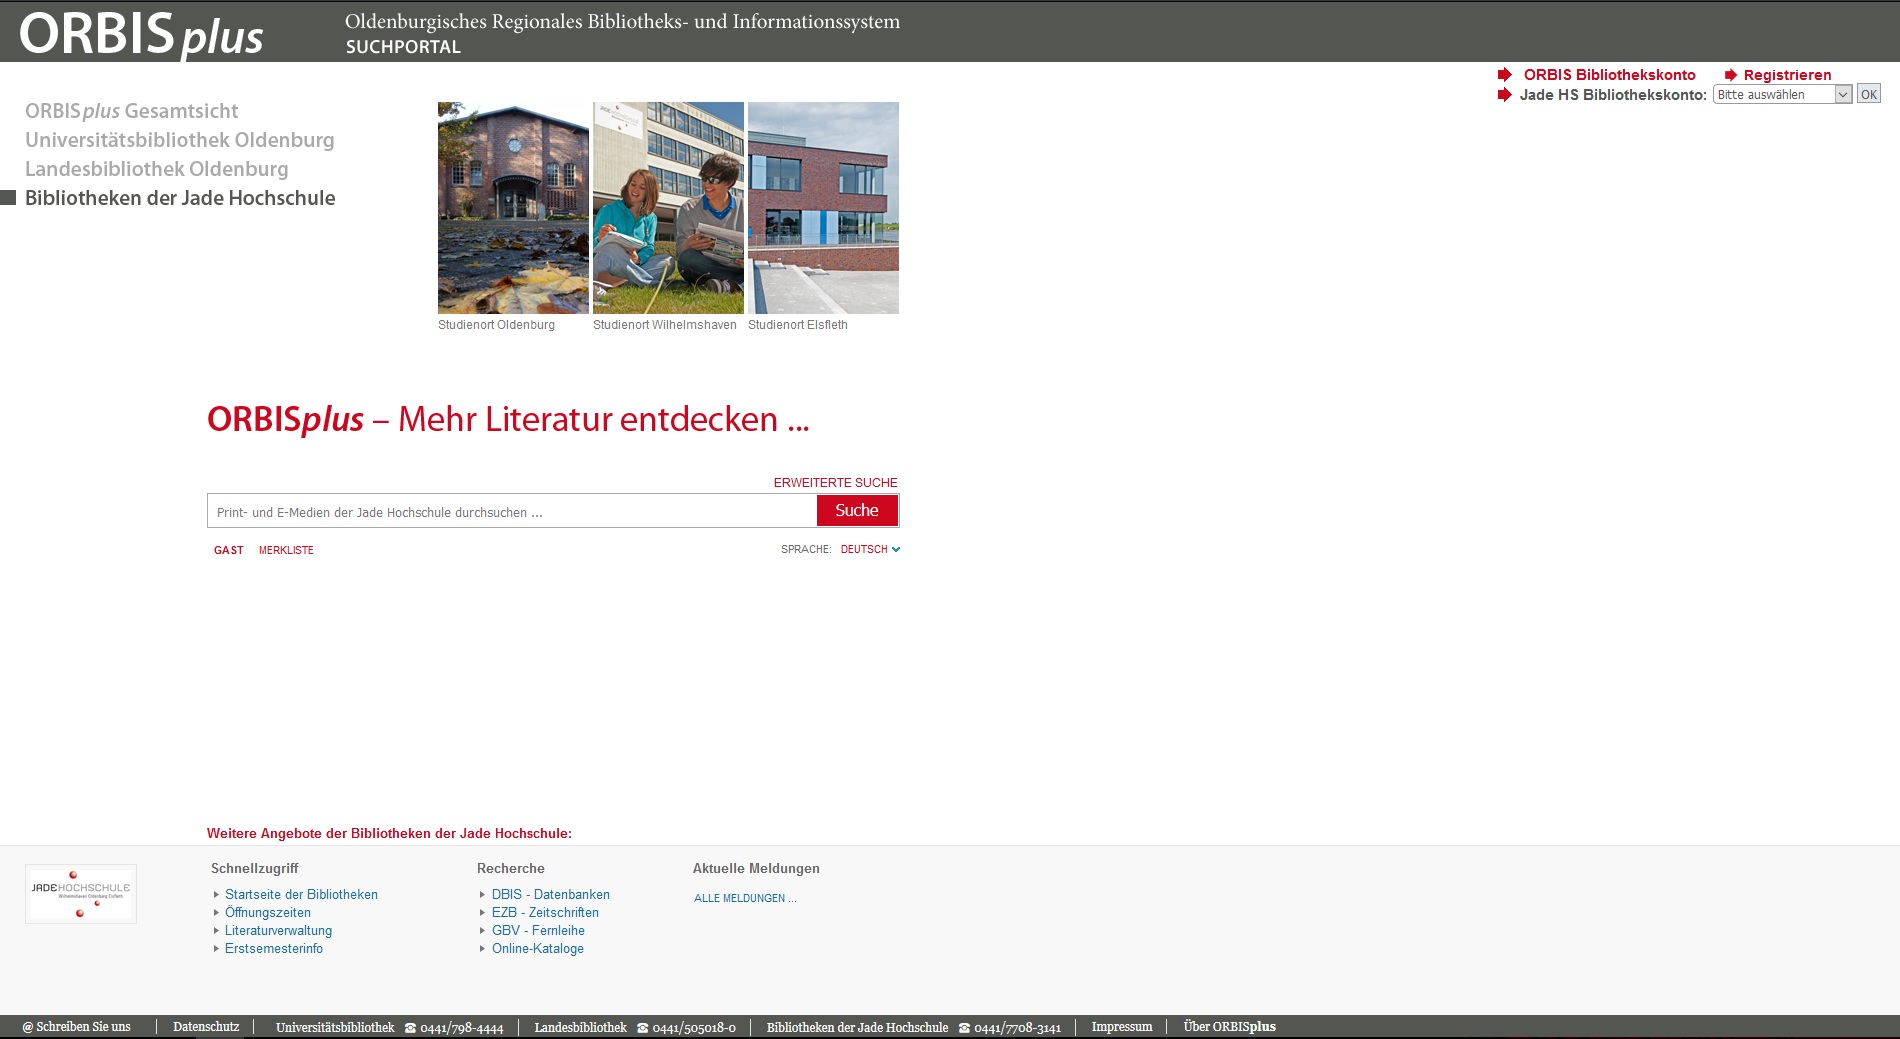
Task: Open Über ORBISplus footer link
Action: coord(1230,1027)
